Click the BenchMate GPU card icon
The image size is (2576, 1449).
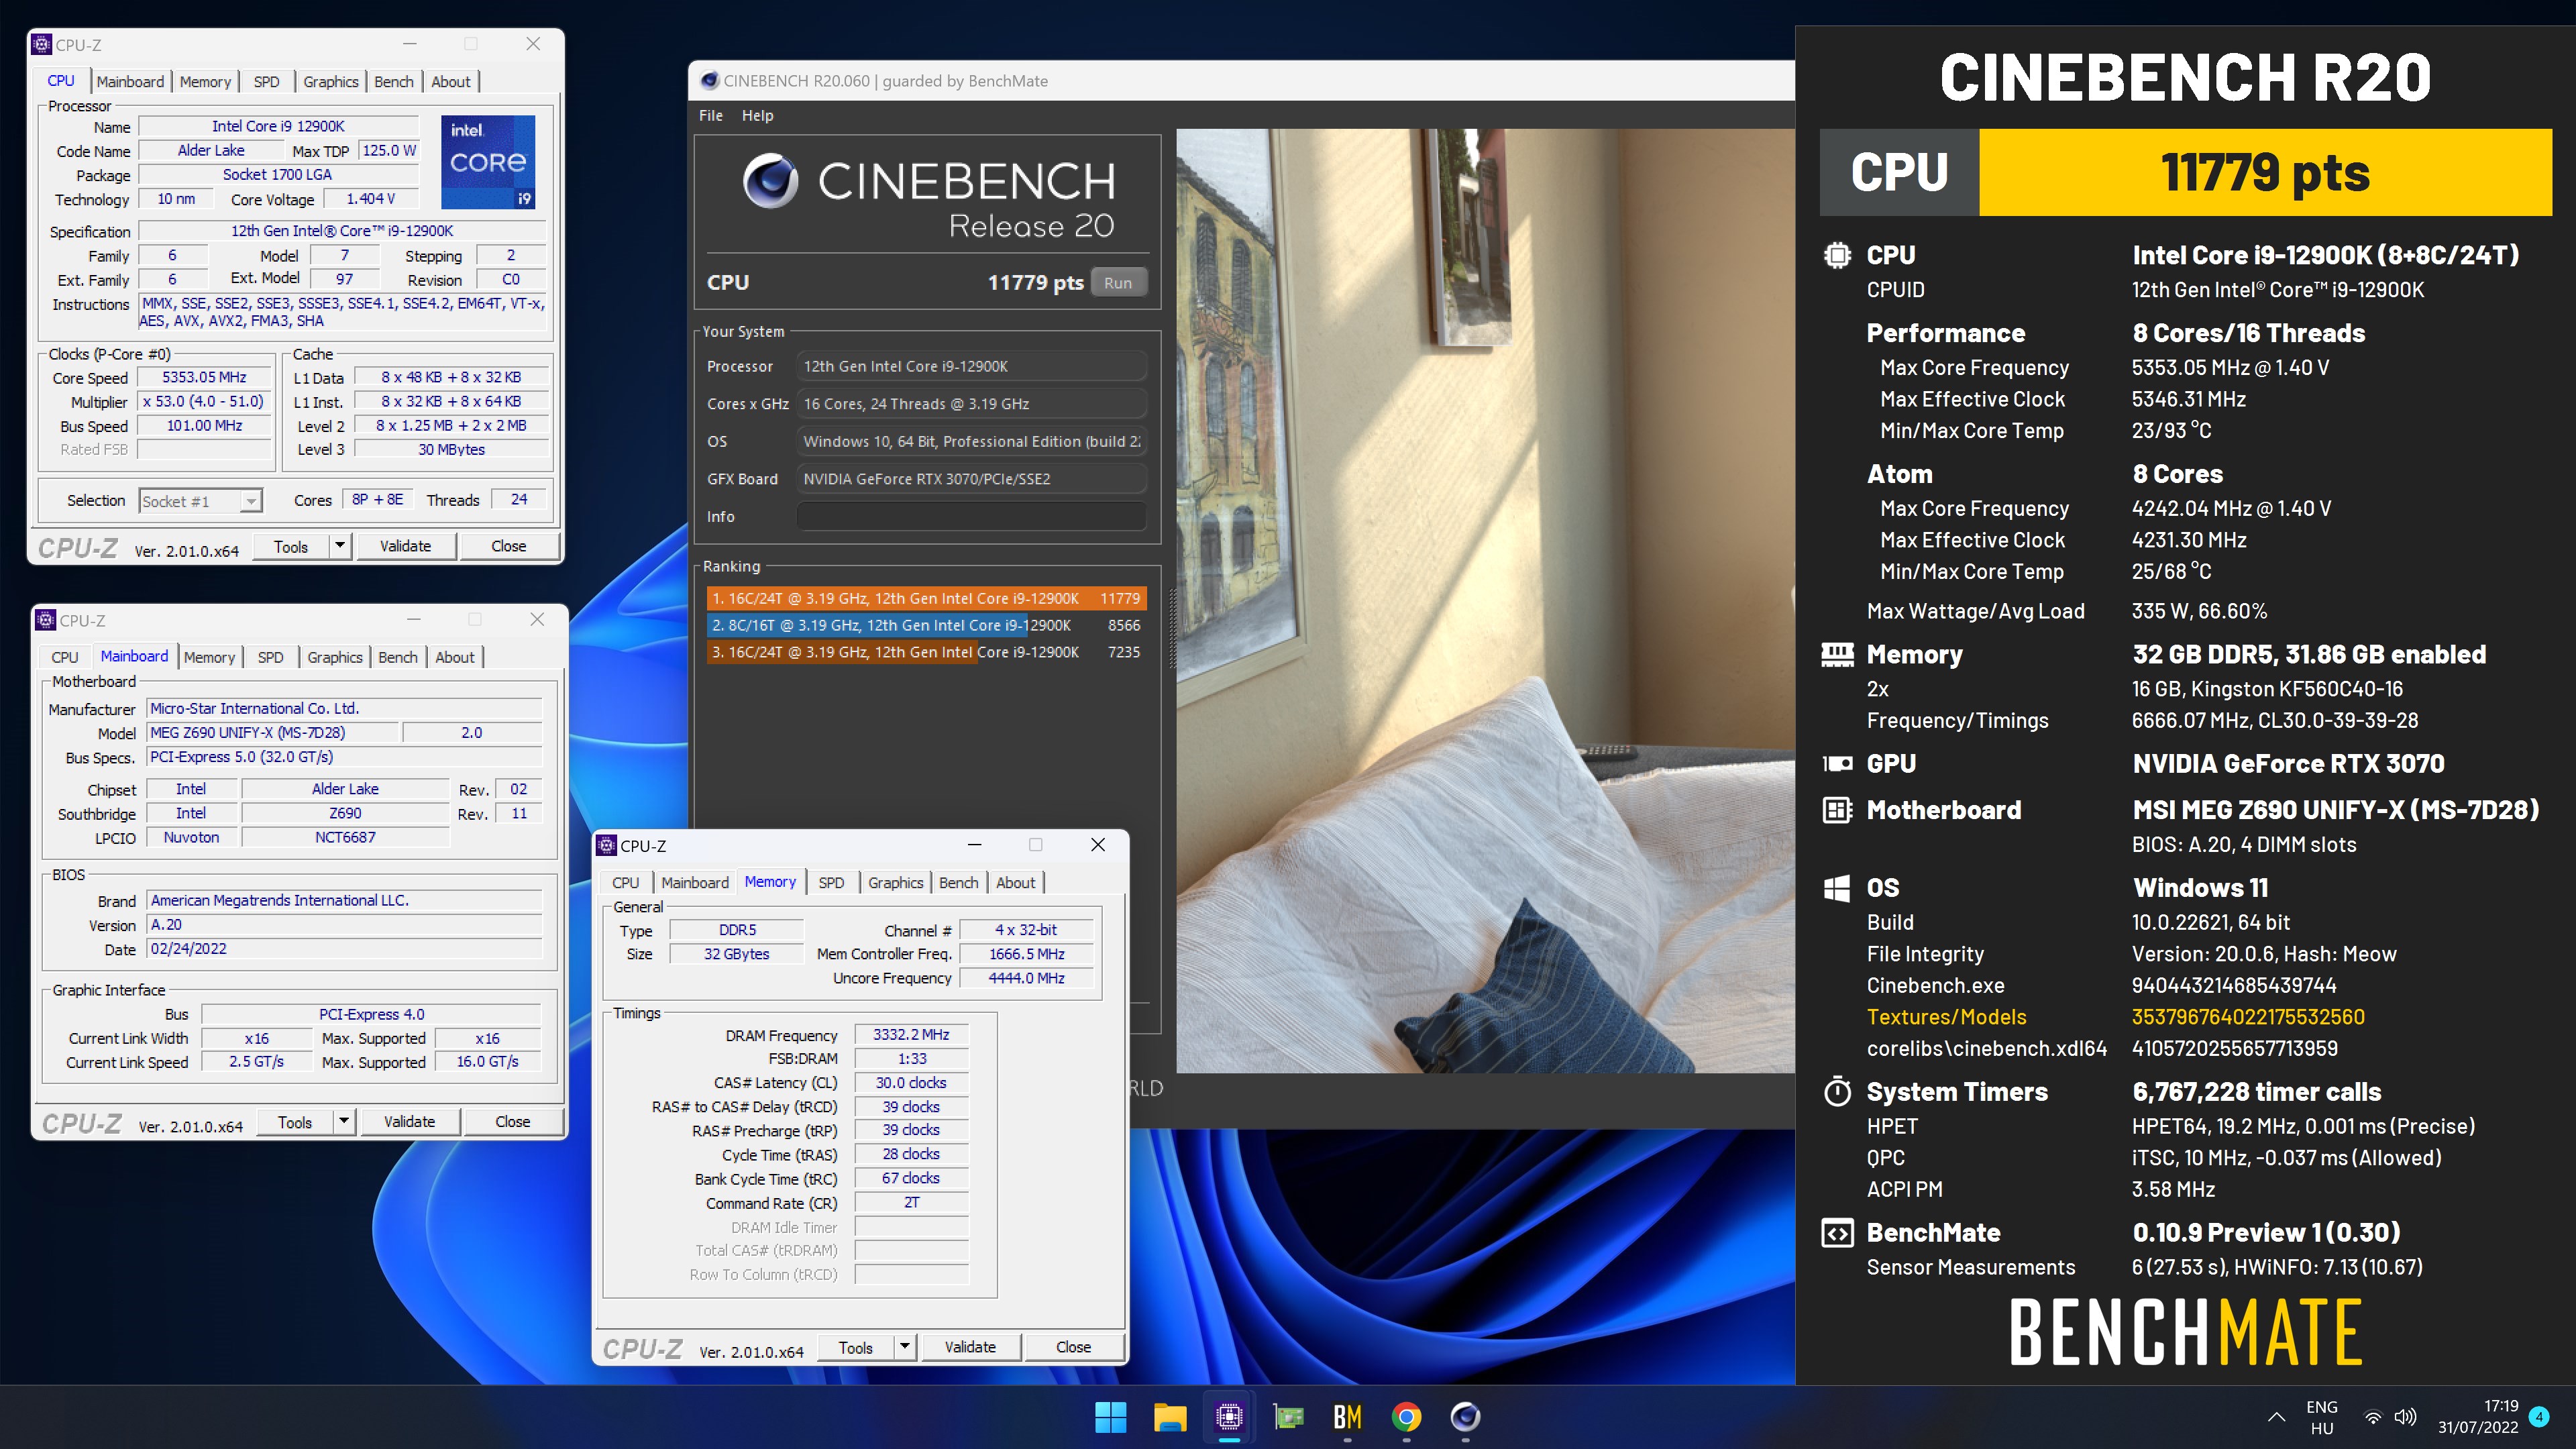1837,764
